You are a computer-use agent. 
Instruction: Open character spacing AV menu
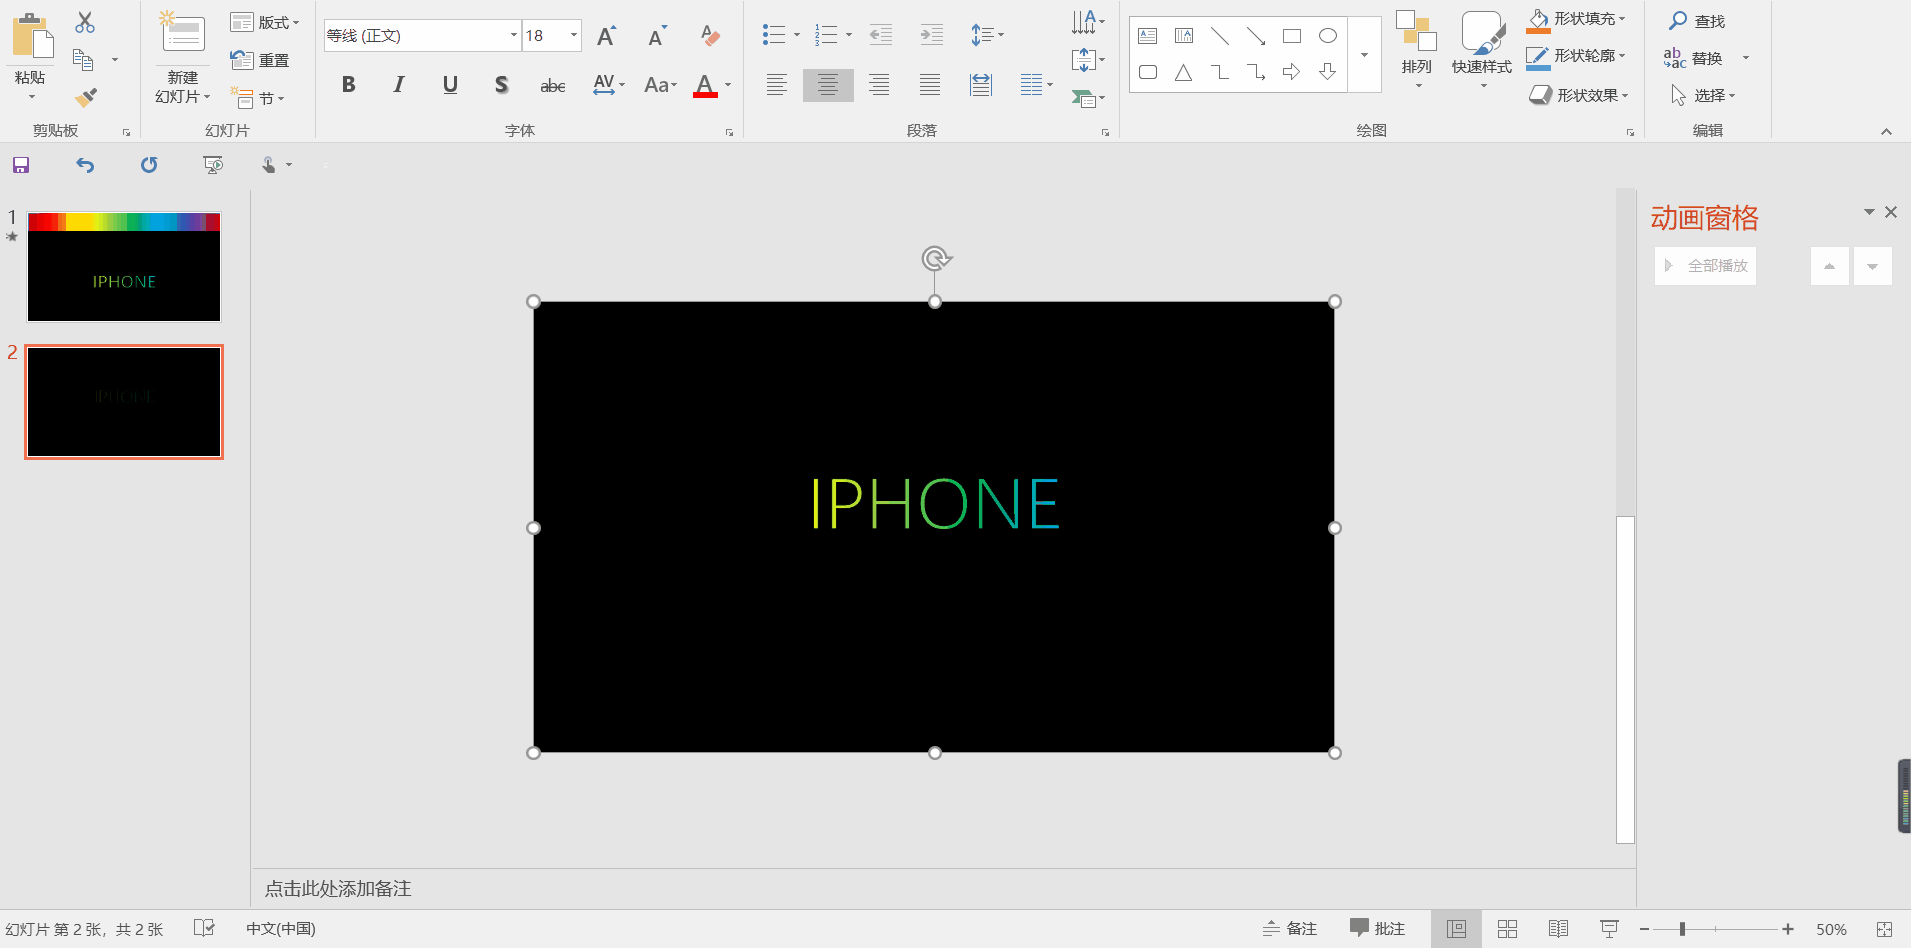(x=608, y=85)
